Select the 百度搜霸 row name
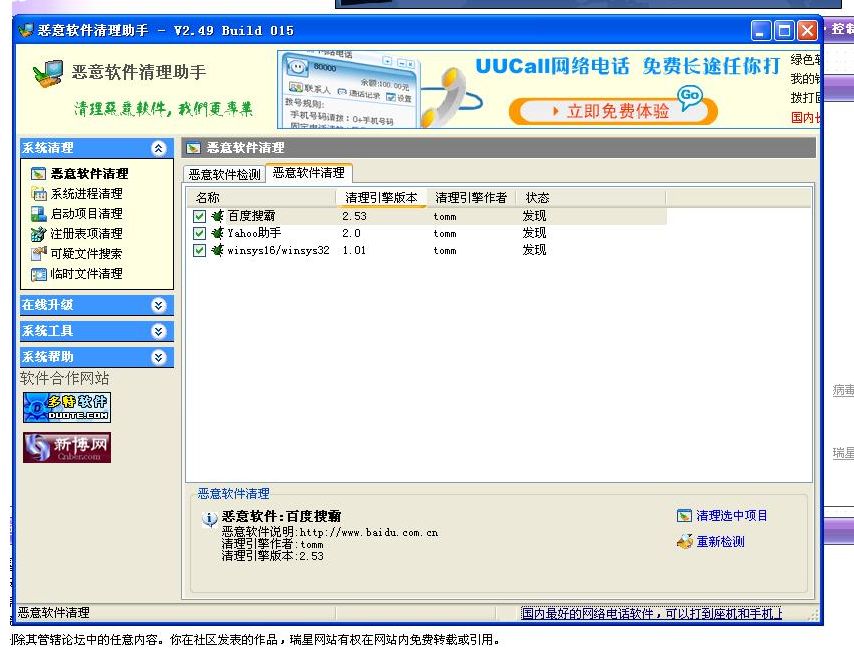Screen dimensions: 854x655 (251, 216)
